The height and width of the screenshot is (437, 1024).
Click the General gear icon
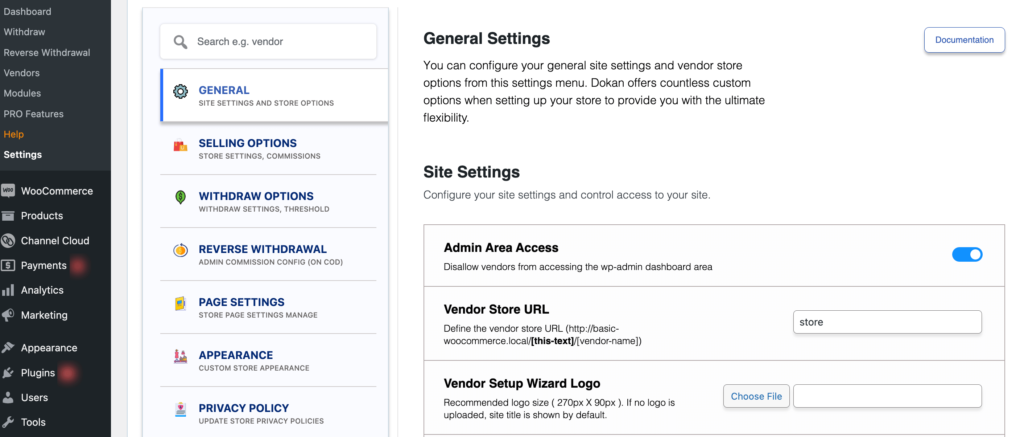[180, 91]
